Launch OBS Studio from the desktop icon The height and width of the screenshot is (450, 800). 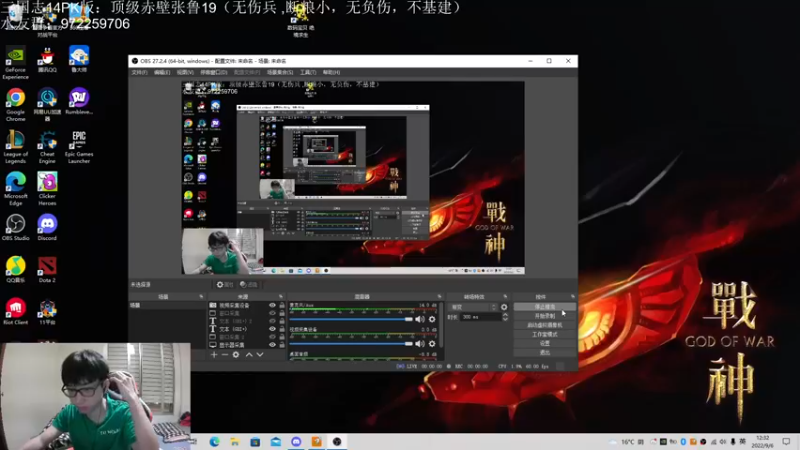[x=15, y=228]
